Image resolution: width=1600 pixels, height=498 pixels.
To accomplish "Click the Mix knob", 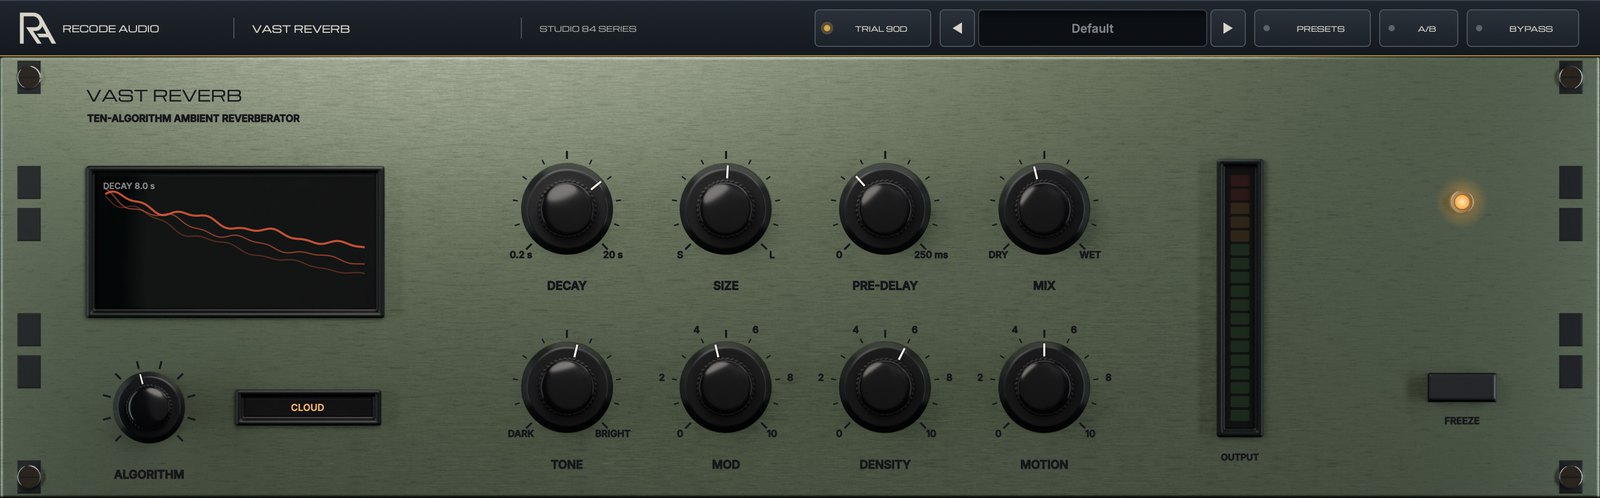I will click(1044, 208).
